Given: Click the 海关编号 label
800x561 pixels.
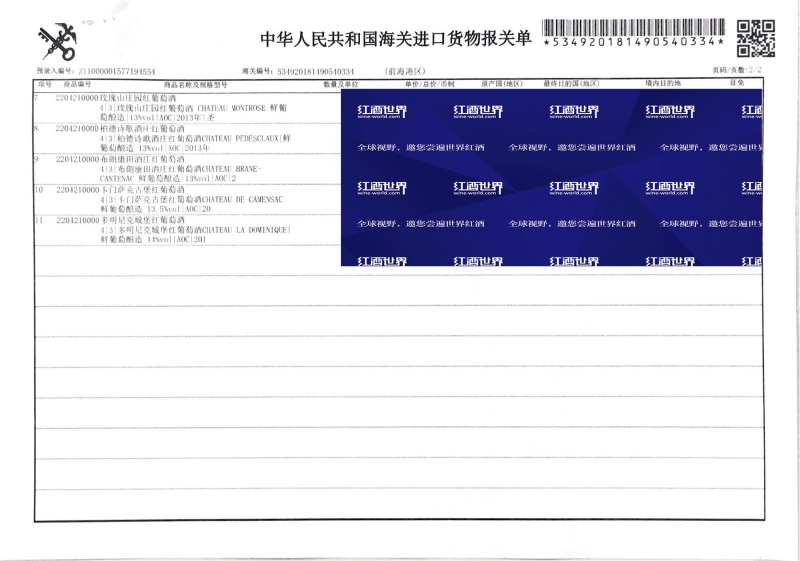Looking at the screenshot, I should coord(259,71).
